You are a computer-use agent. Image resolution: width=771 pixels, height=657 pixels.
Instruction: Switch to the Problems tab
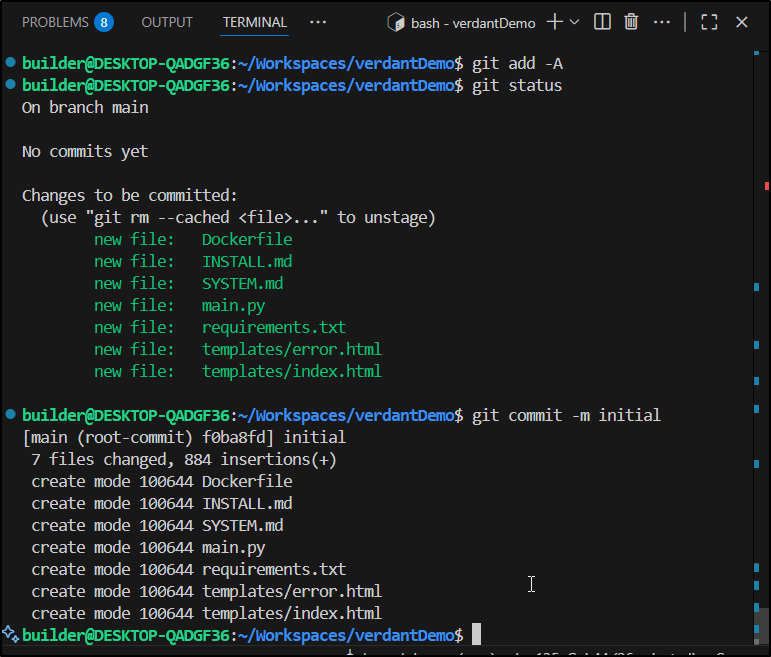click(54, 22)
